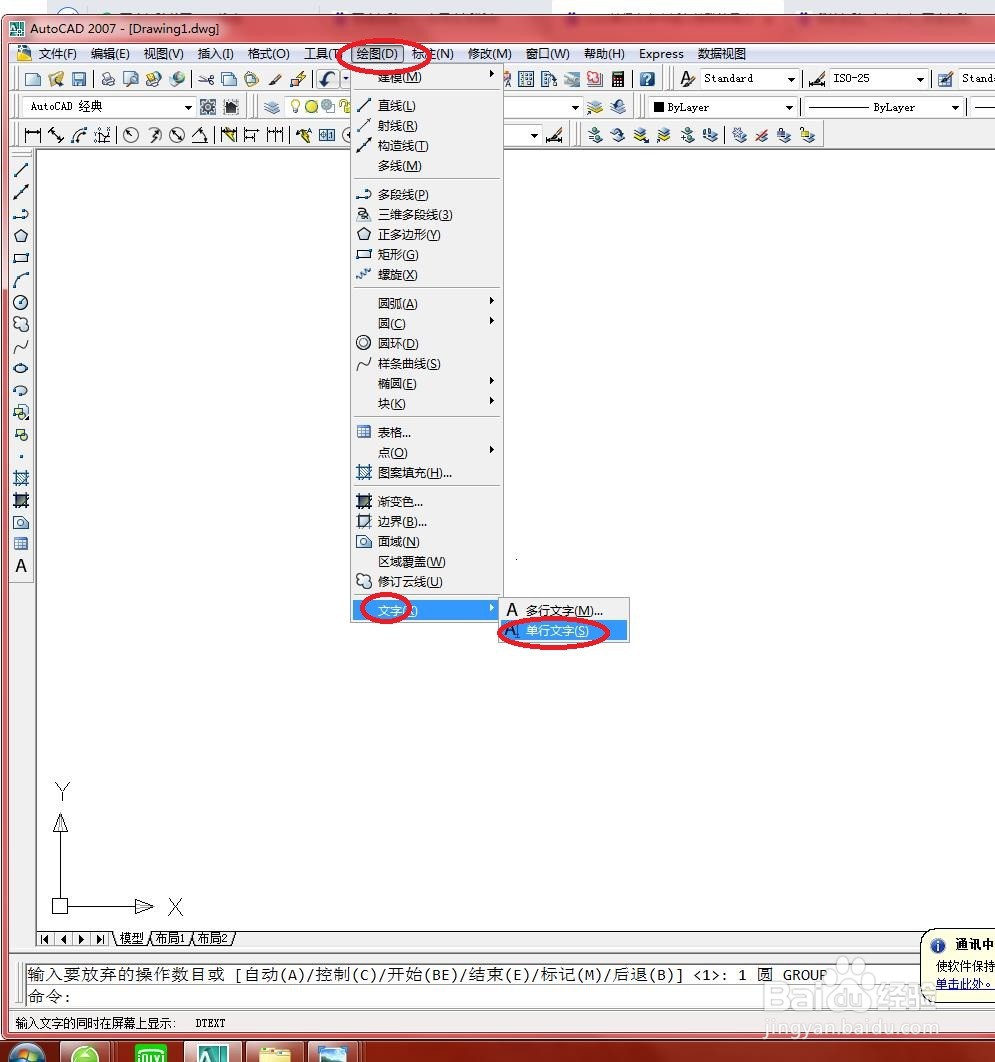
Task: Click the Save diskette icon
Action: pos(79,79)
